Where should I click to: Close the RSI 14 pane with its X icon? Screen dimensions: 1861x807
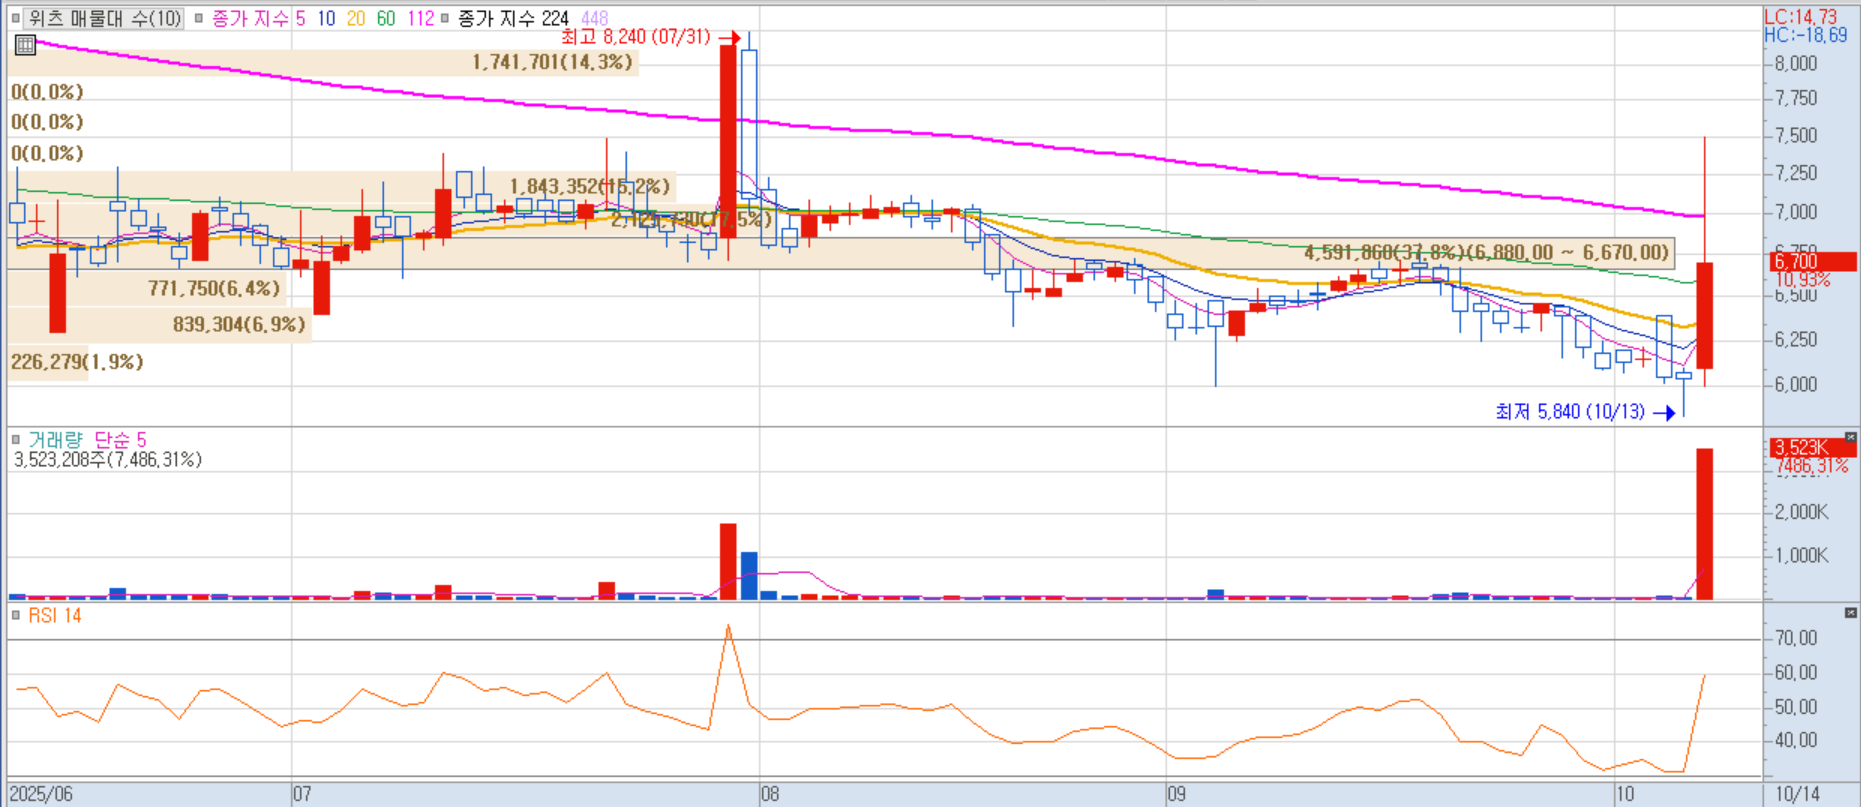pos(1851,612)
